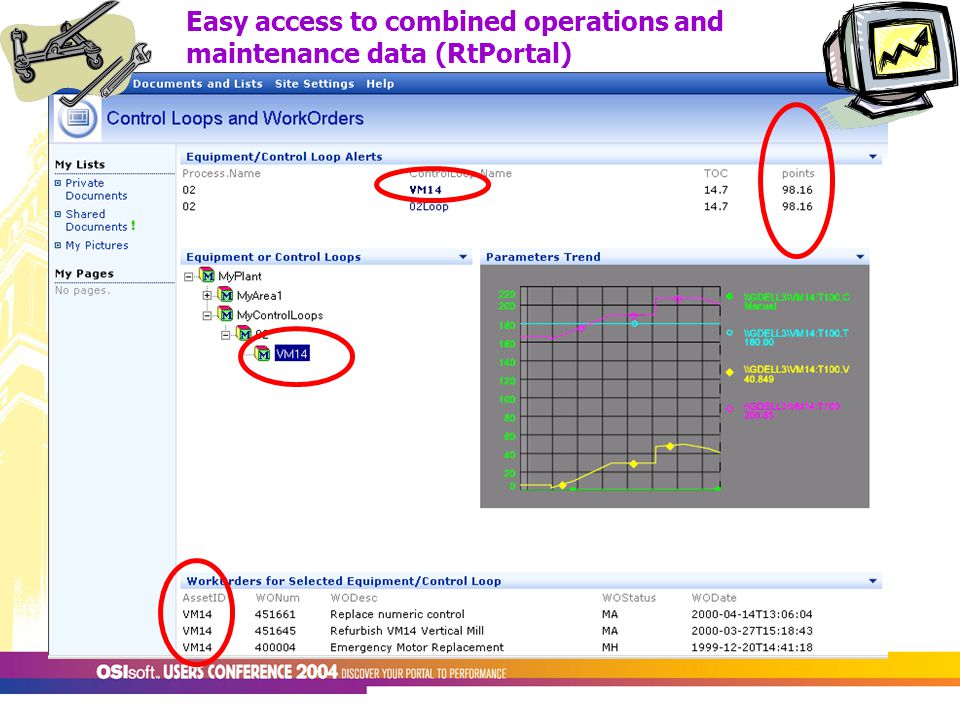Click the WODate column header
This screenshot has width=960, height=720.
pos(714,598)
